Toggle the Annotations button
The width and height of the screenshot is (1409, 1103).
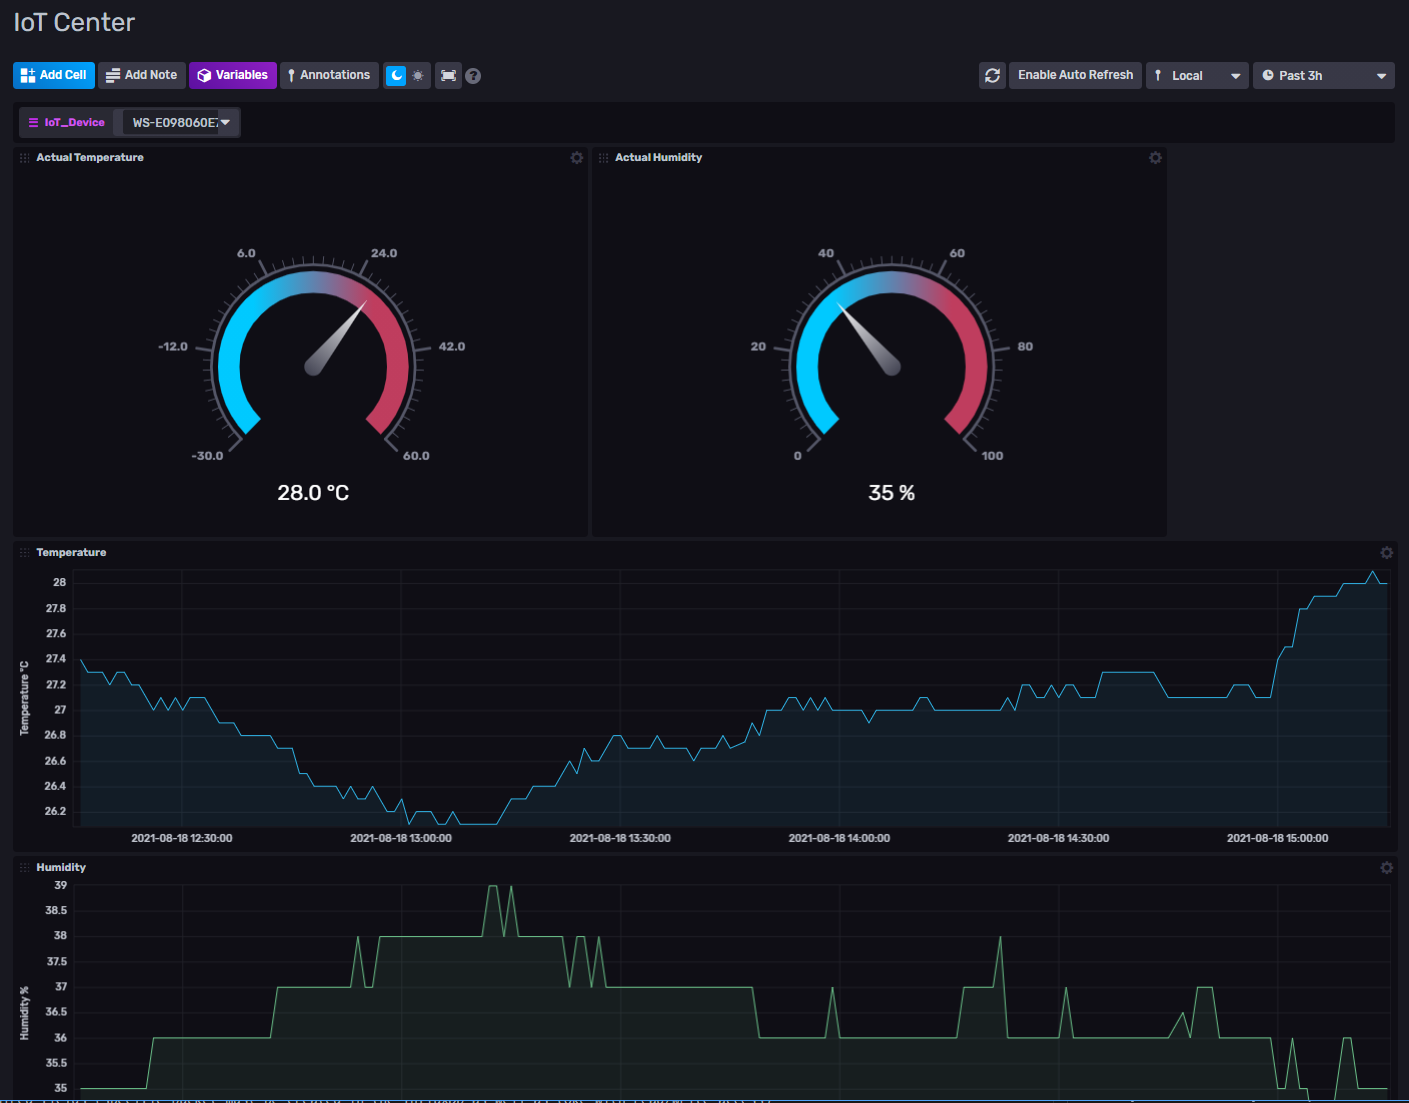pyautogui.click(x=329, y=75)
